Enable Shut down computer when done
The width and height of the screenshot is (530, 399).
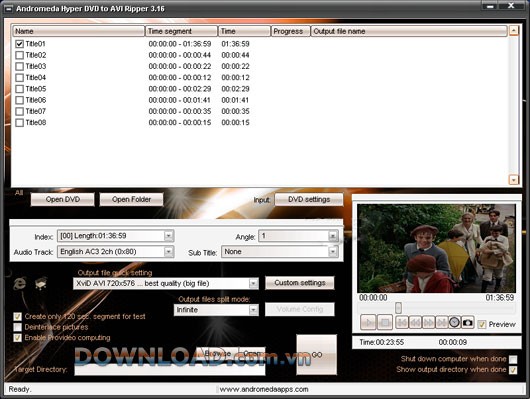click(513, 359)
